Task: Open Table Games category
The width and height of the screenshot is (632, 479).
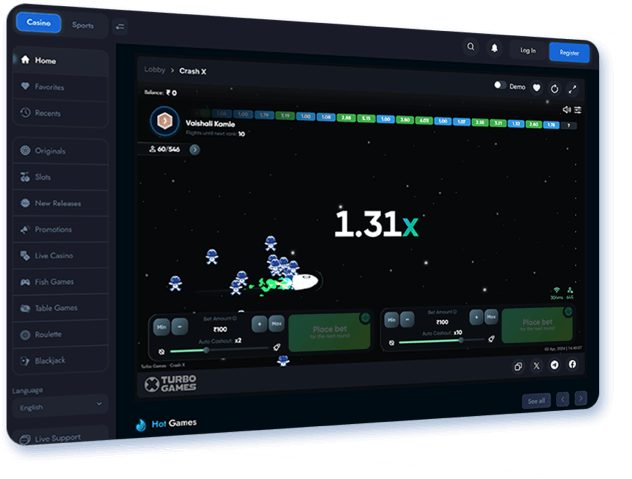Action: click(60, 308)
